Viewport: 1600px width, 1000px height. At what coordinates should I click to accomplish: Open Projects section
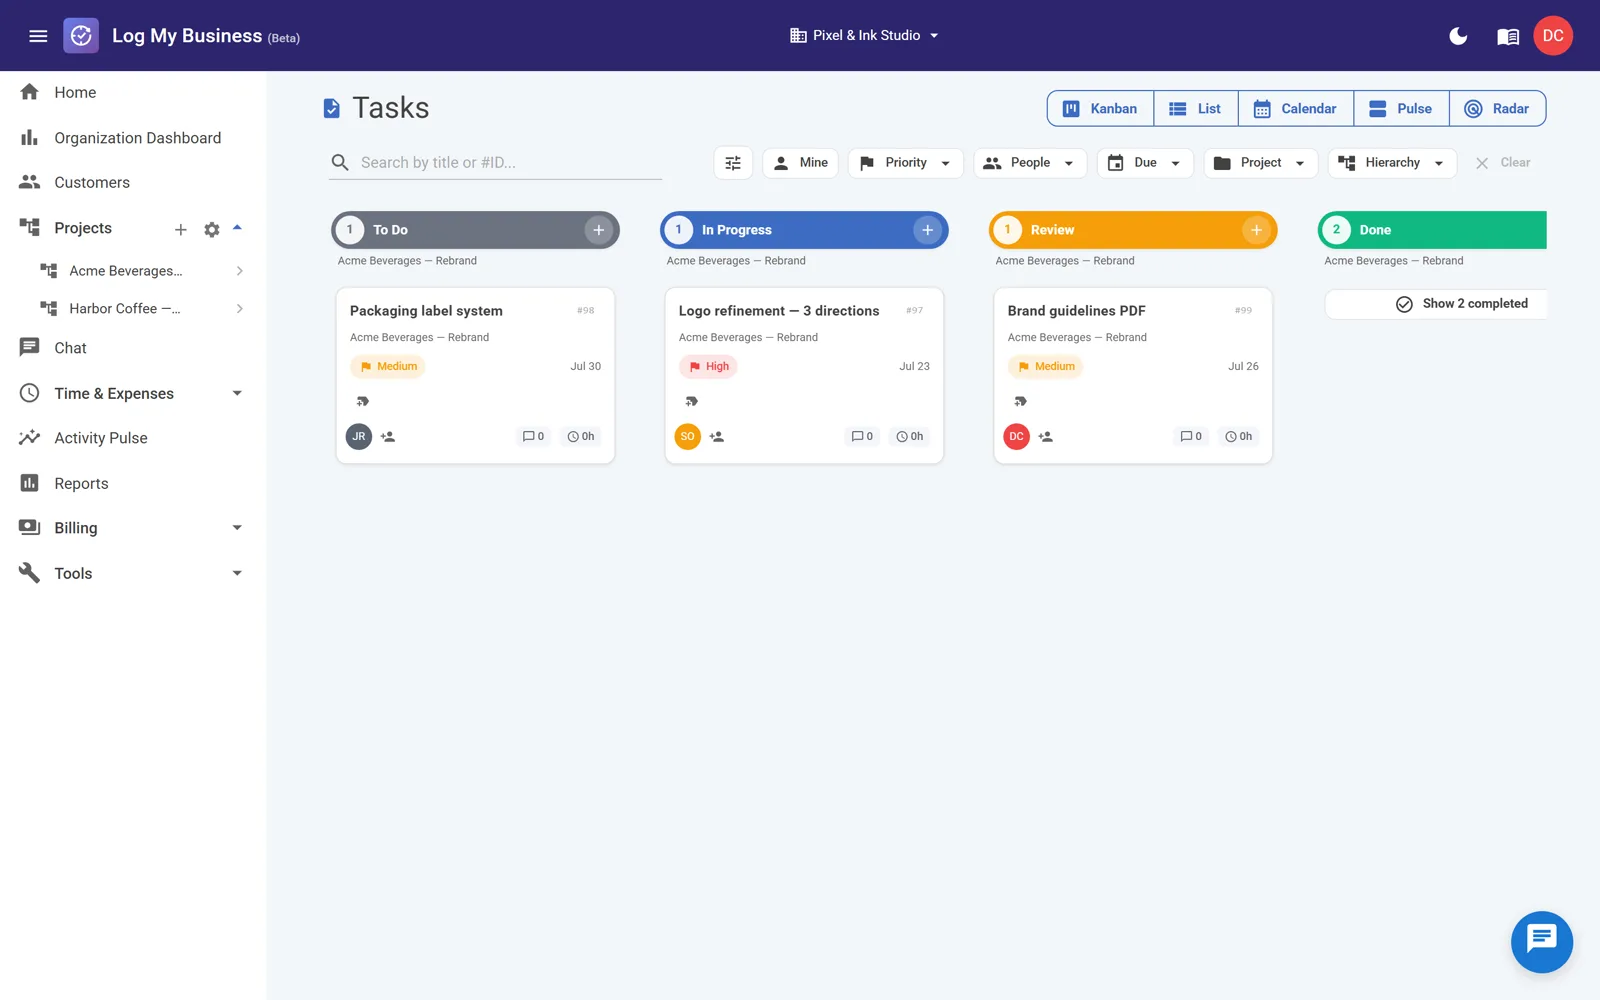[83, 228]
